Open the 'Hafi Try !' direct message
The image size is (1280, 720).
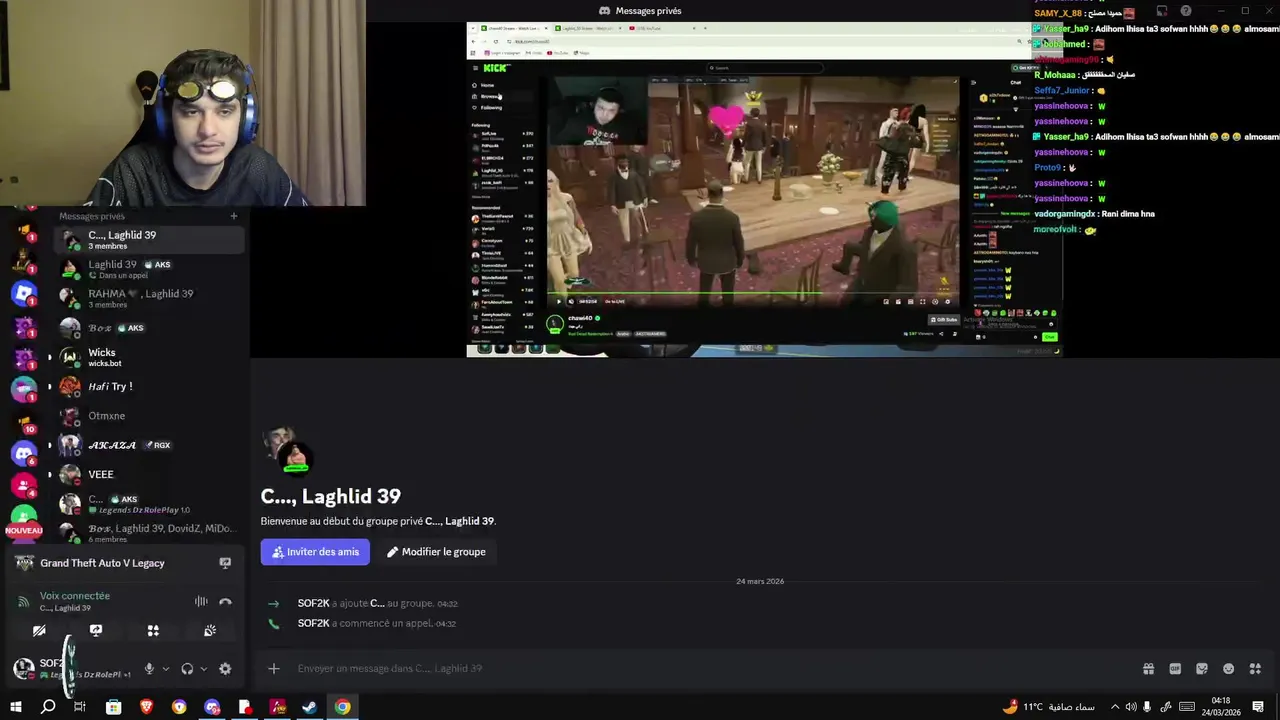coord(150,386)
